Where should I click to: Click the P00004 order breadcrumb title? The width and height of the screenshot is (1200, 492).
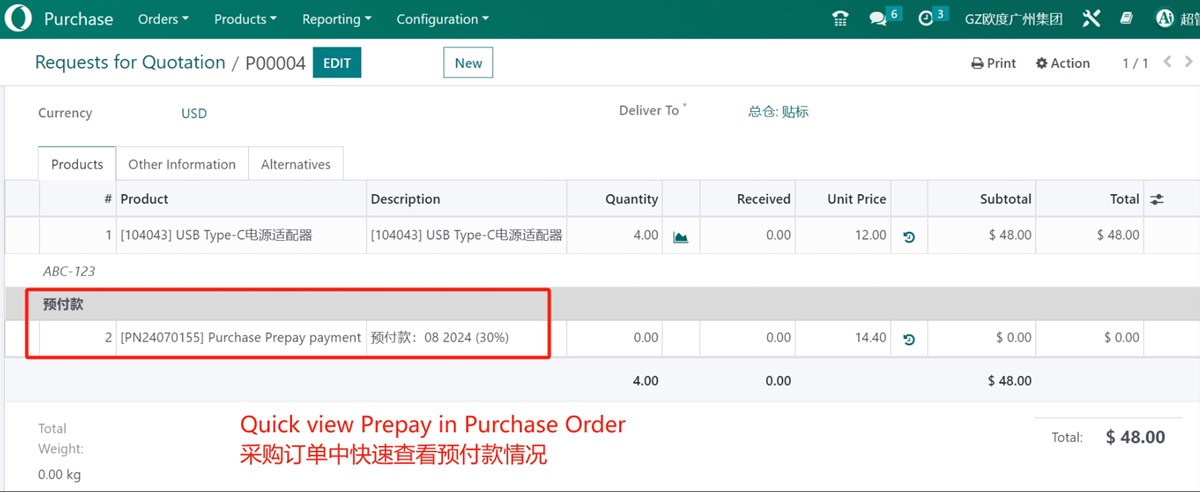(x=275, y=63)
